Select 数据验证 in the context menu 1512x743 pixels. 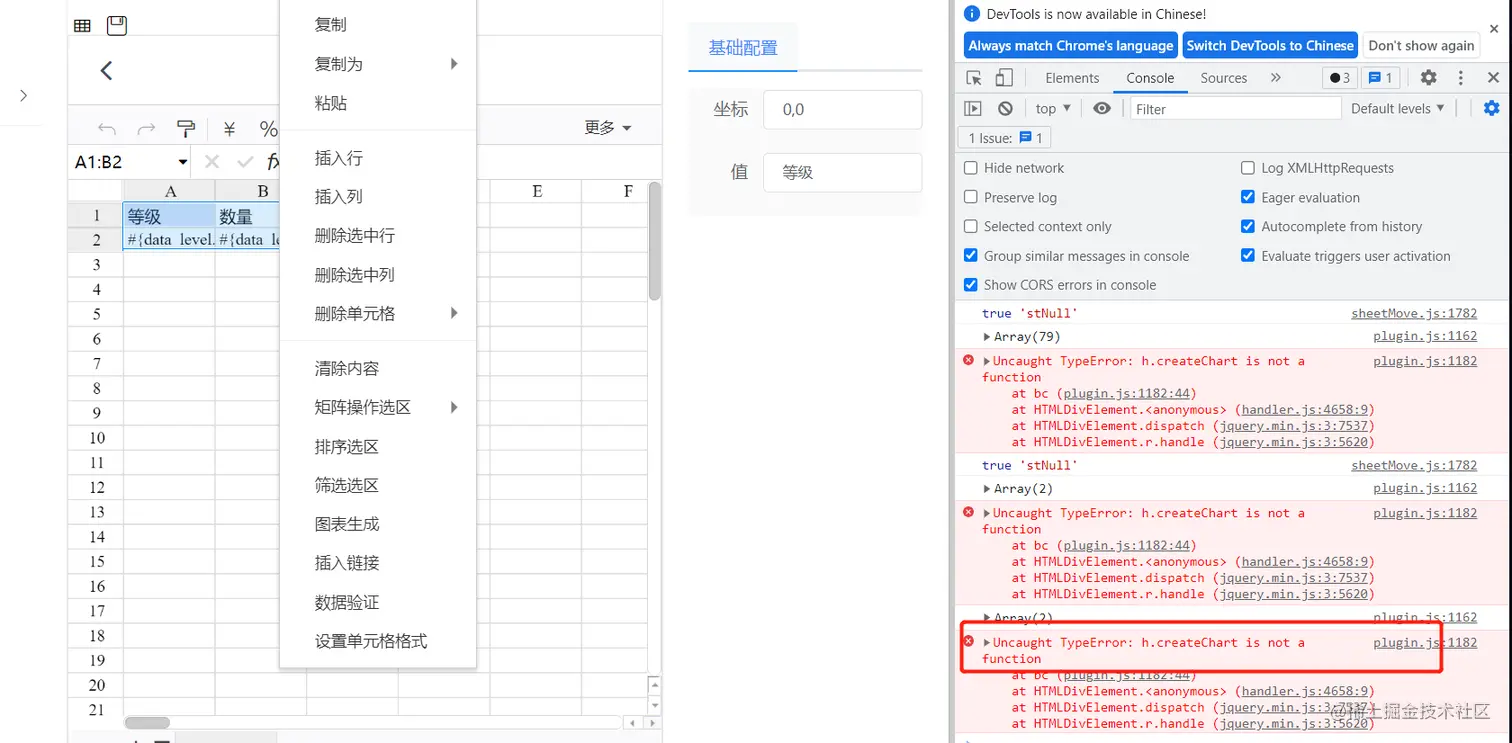point(378,603)
